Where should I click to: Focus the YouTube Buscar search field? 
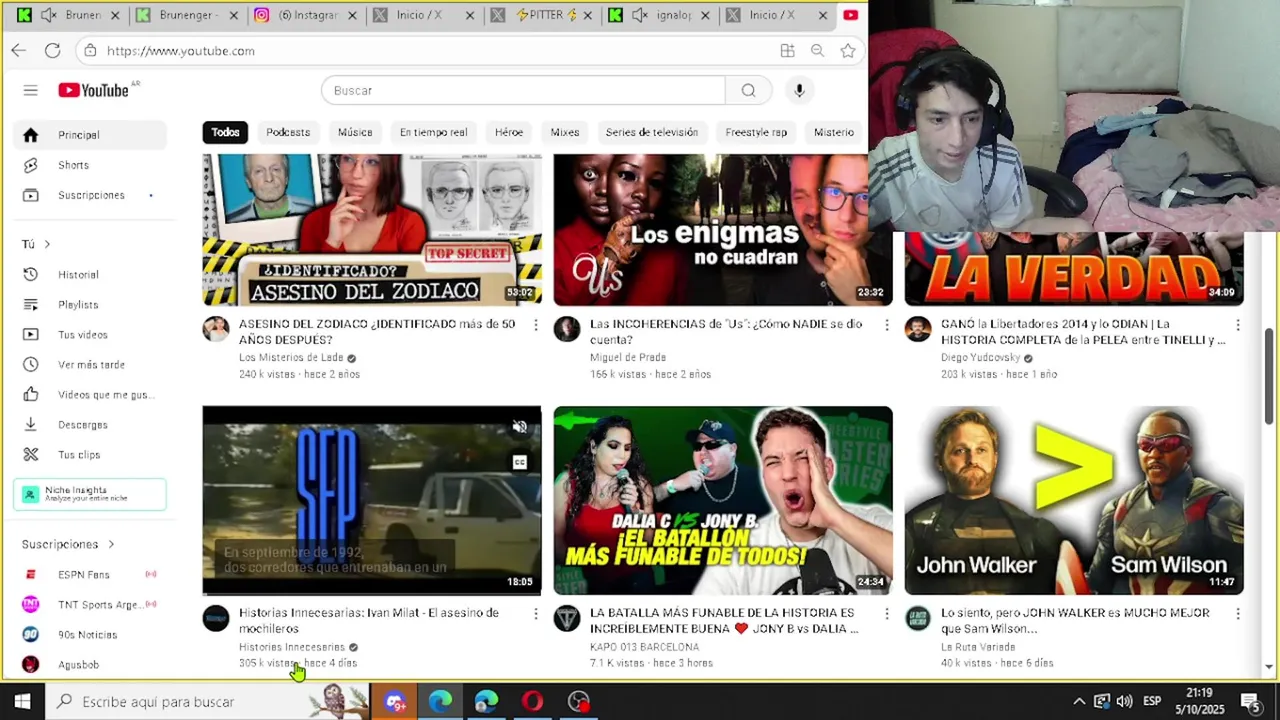point(523,90)
